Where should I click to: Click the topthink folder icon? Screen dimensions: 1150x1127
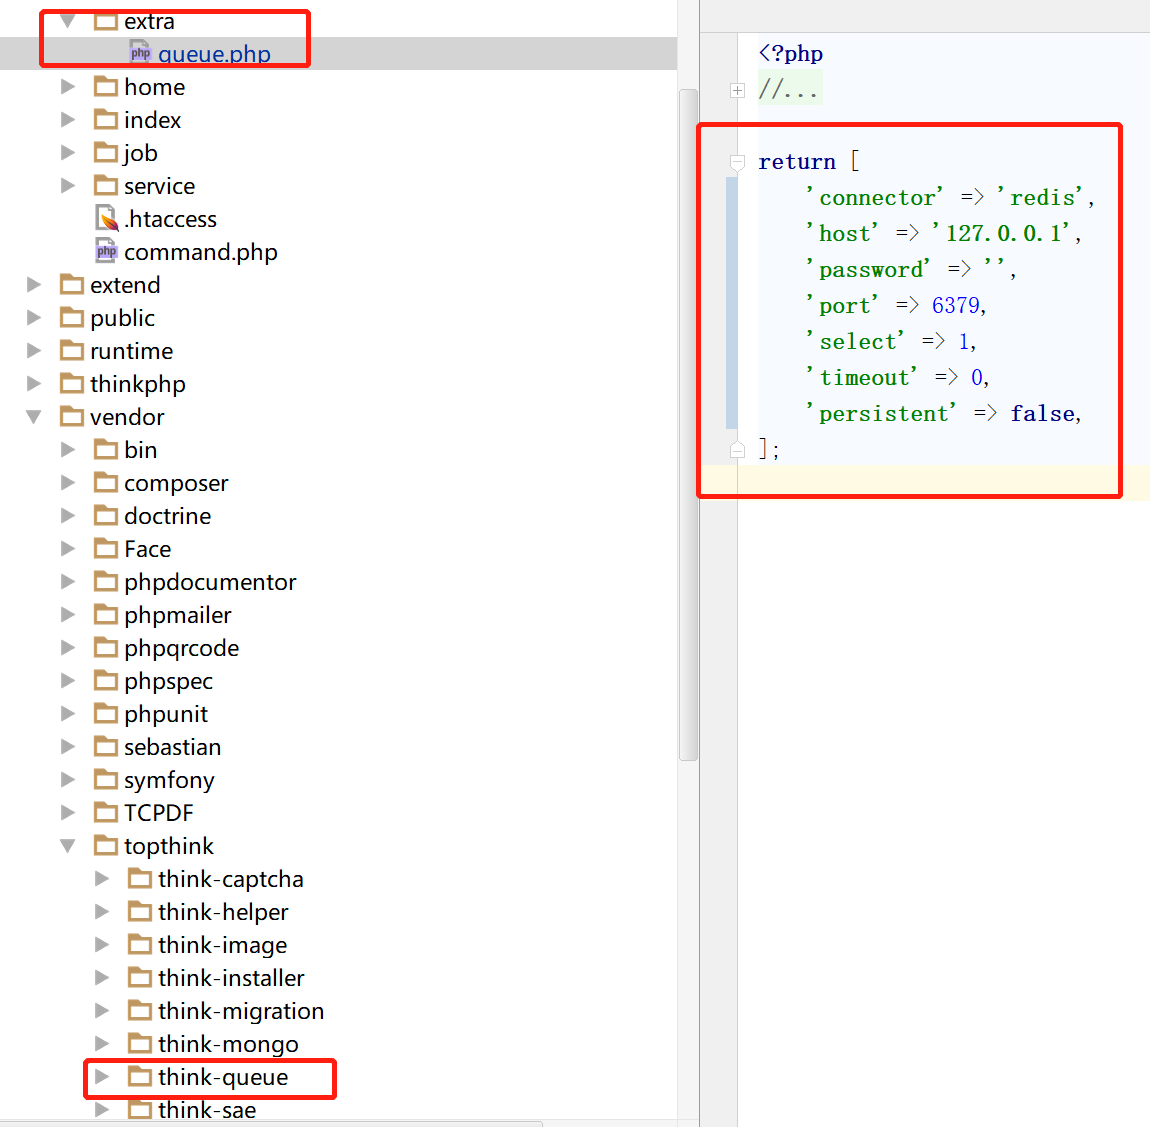point(106,845)
